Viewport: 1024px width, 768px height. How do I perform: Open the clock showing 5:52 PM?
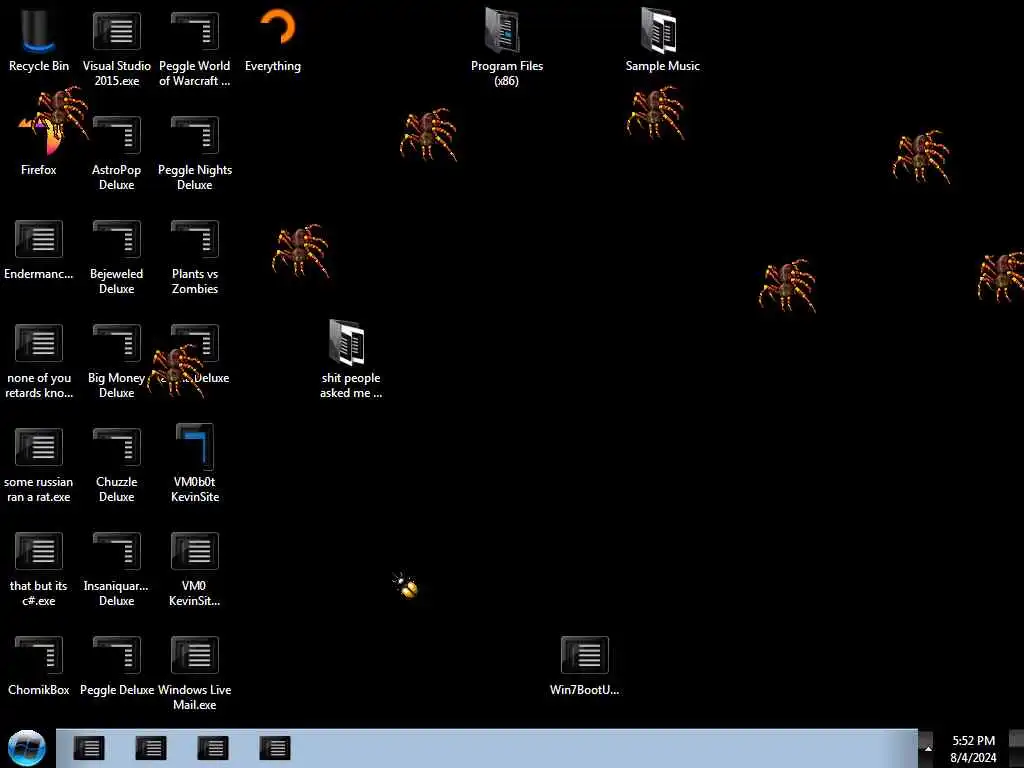[973, 748]
